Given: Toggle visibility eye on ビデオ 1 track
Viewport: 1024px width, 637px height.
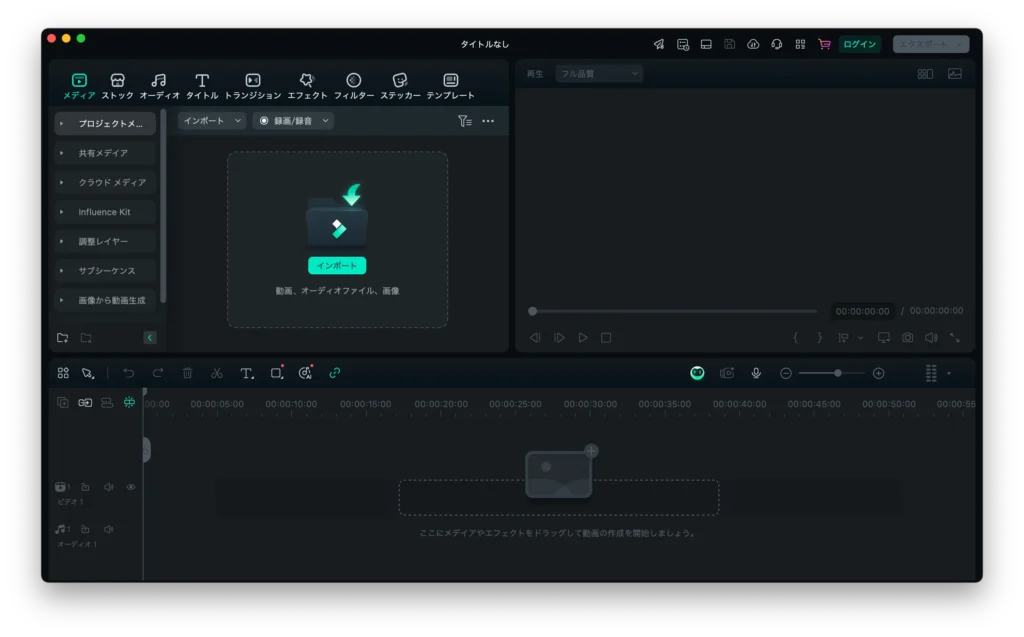Looking at the screenshot, I should pos(131,487).
